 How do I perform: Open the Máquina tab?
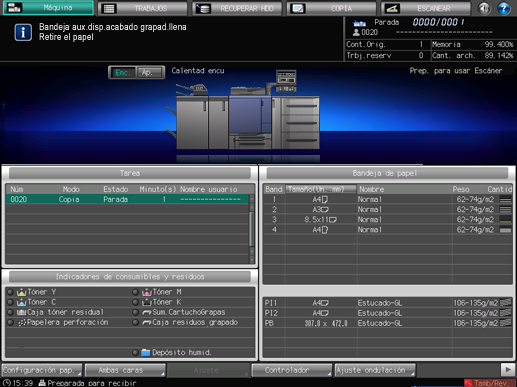point(48,8)
